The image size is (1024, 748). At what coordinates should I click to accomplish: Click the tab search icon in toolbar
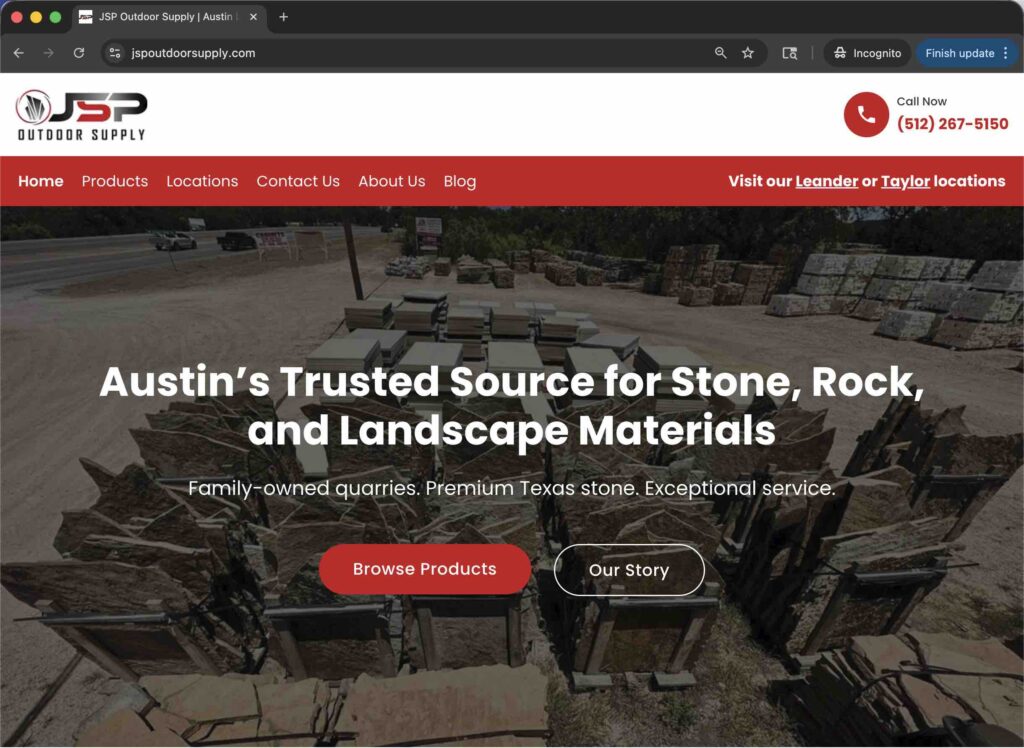pos(790,53)
